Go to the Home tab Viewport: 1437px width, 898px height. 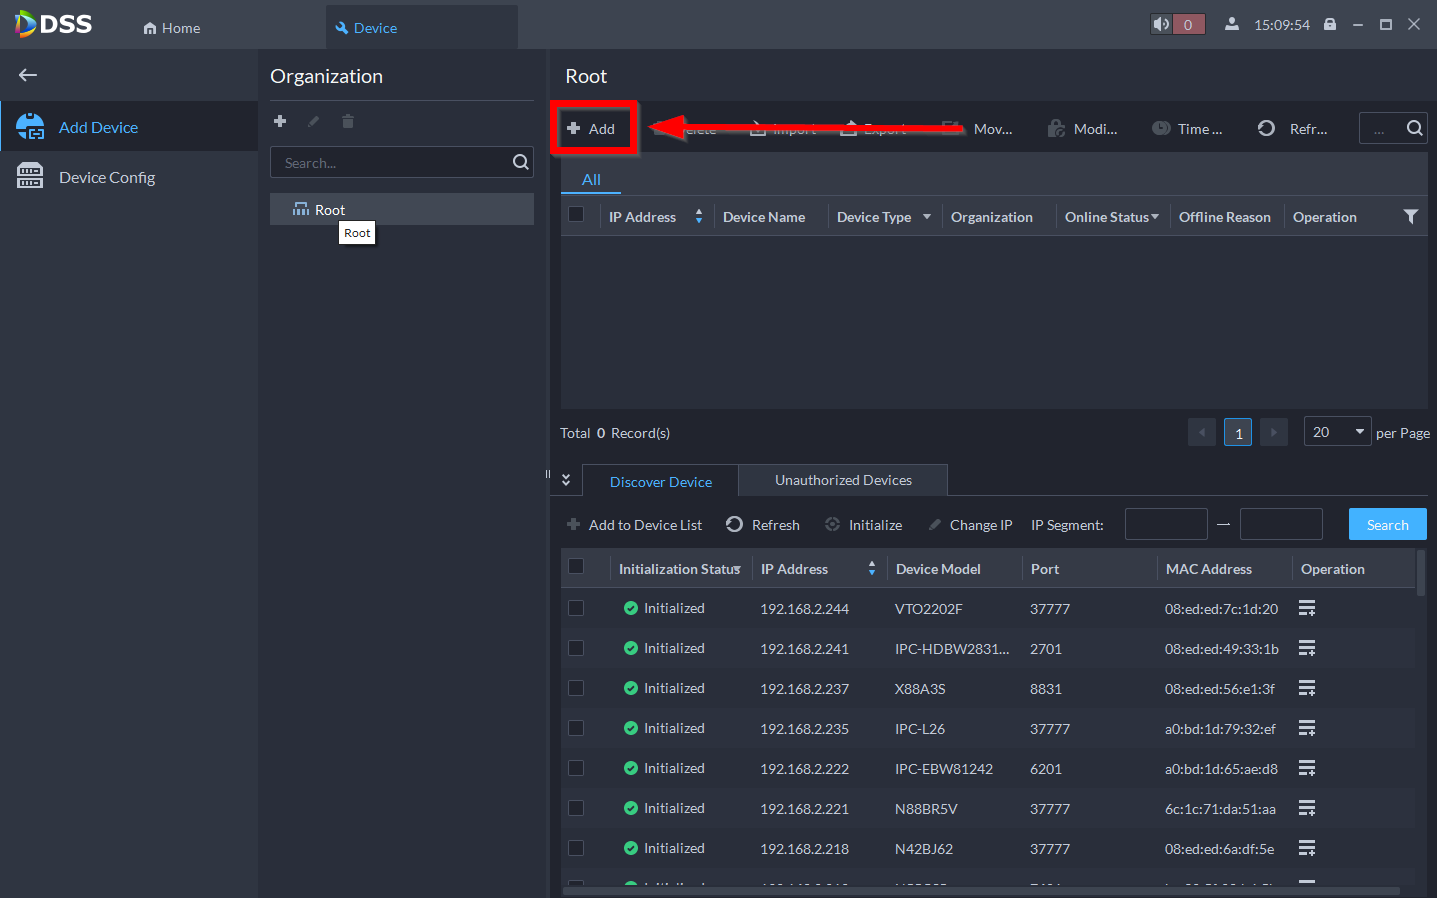172,28
